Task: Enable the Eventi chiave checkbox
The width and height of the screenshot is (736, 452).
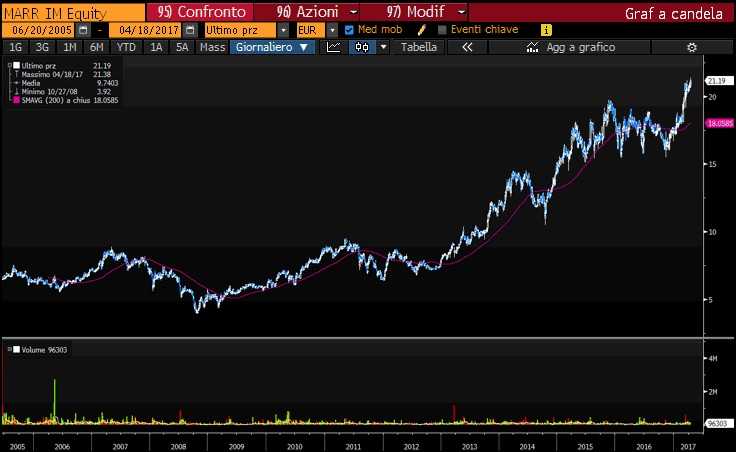Action: tap(442, 30)
